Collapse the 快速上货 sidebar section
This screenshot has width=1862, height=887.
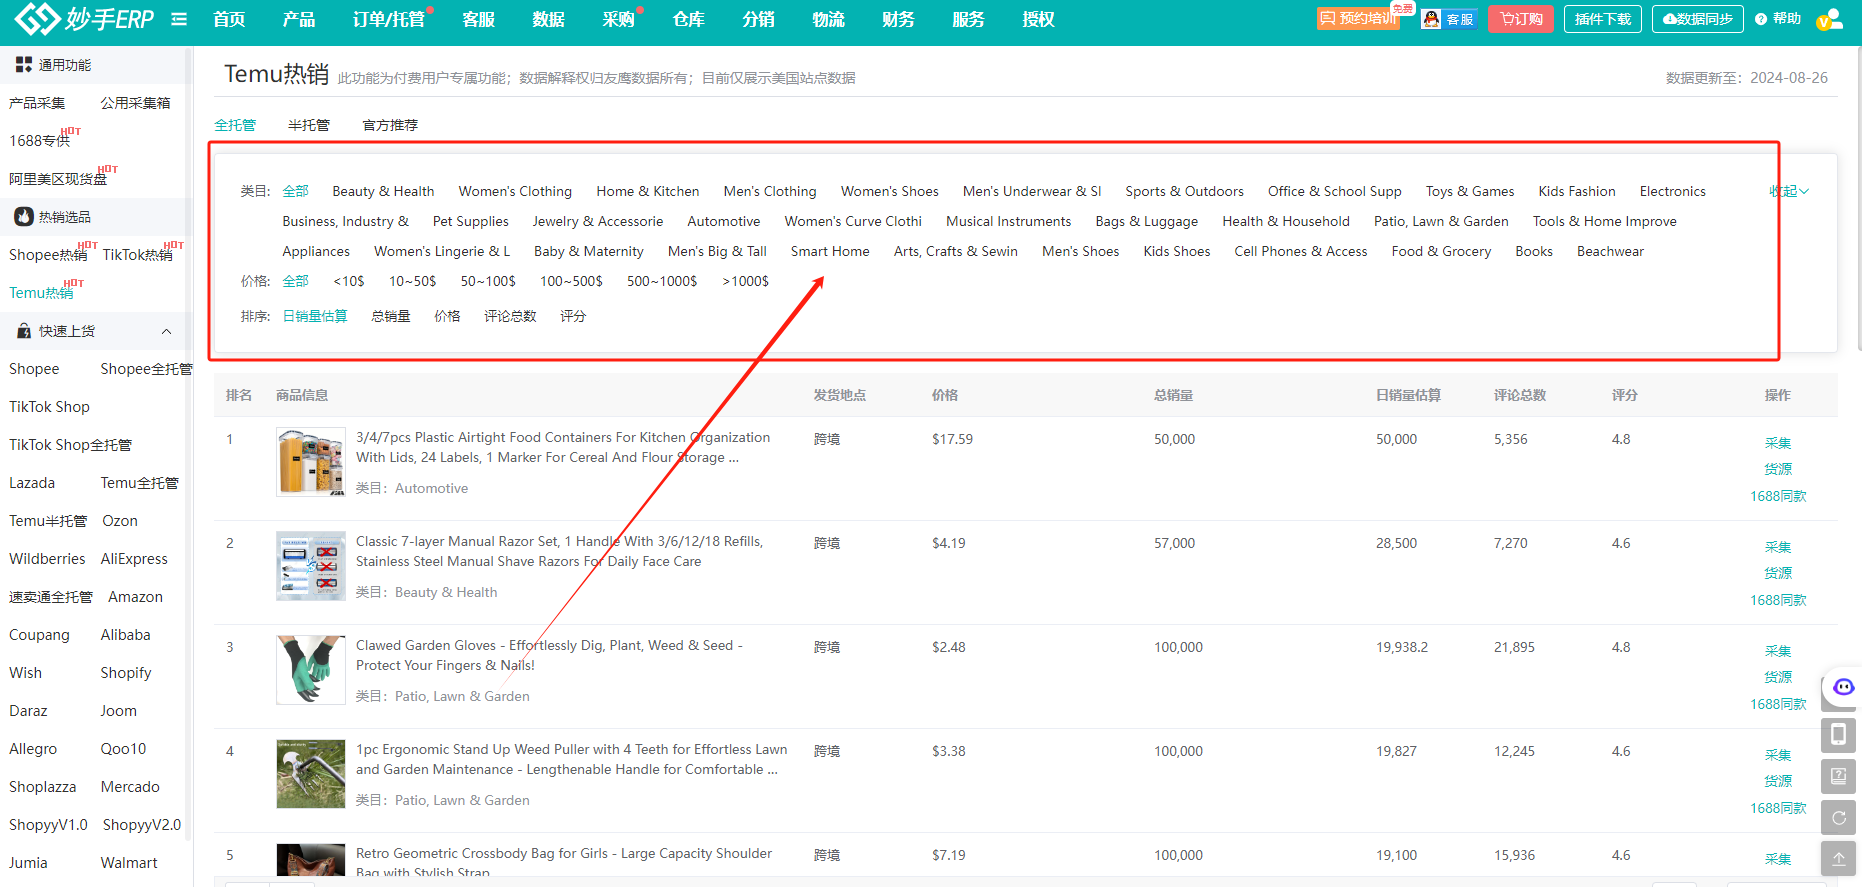166,331
